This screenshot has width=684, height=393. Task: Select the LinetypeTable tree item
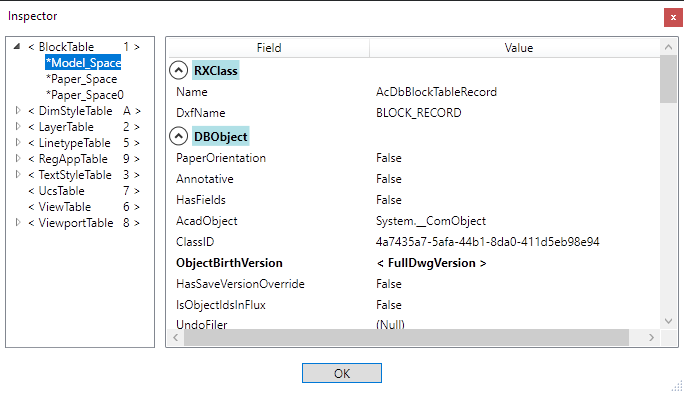tap(84, 143)
